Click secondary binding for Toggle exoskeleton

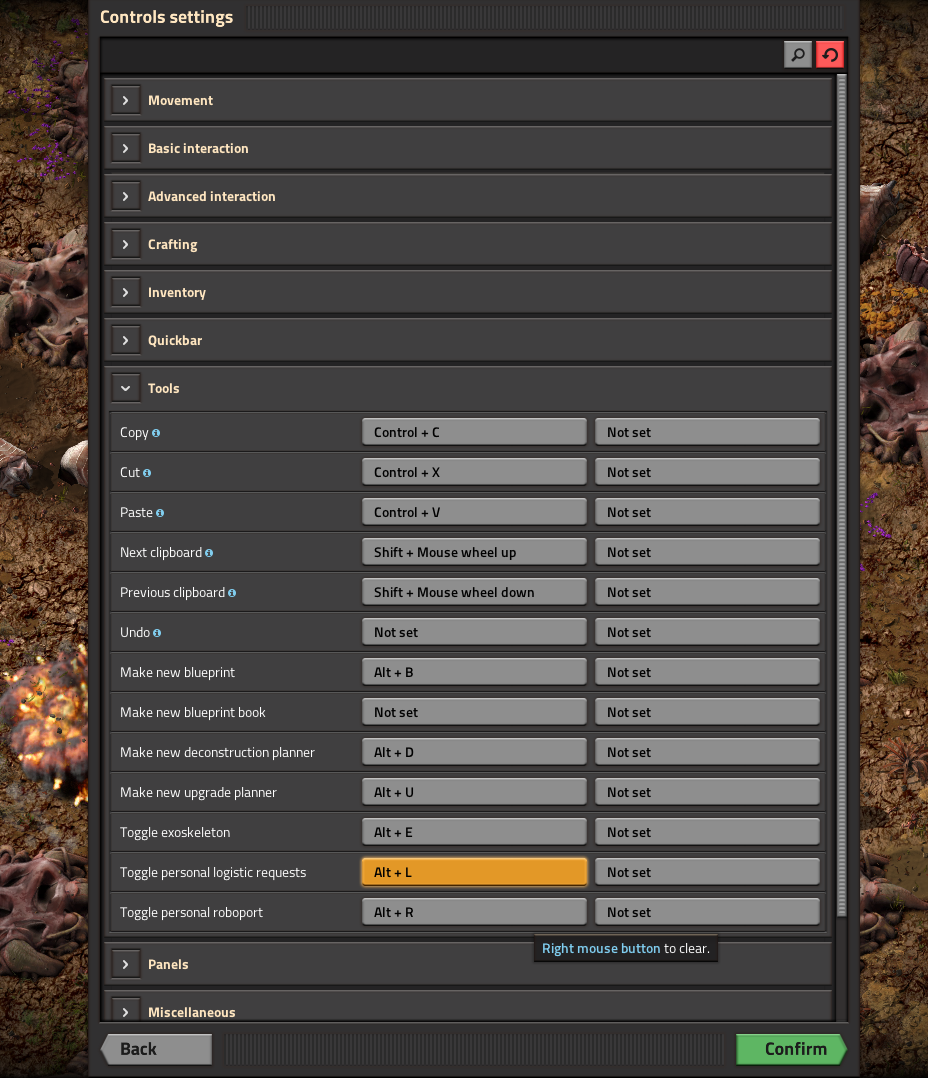[707, 832]
